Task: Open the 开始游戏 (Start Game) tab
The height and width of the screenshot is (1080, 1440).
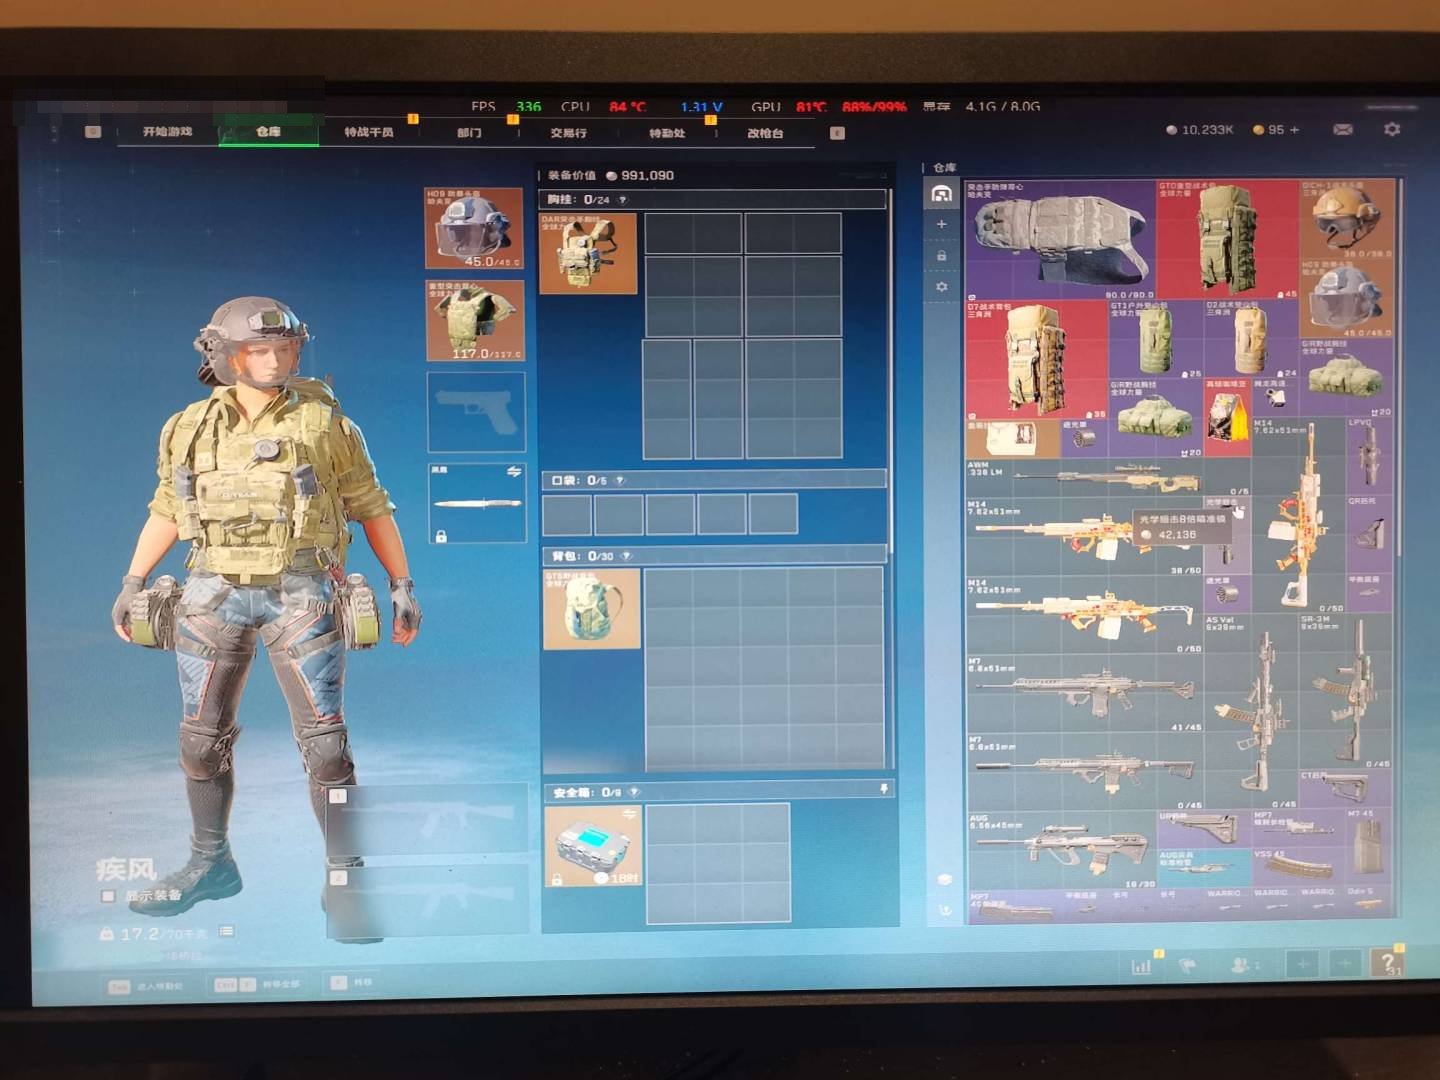Action: point(167,132)
